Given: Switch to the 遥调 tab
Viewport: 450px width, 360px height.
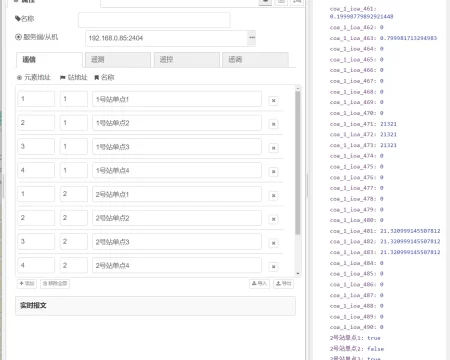Looking at the screenshot, I should (x=255, y=60).
